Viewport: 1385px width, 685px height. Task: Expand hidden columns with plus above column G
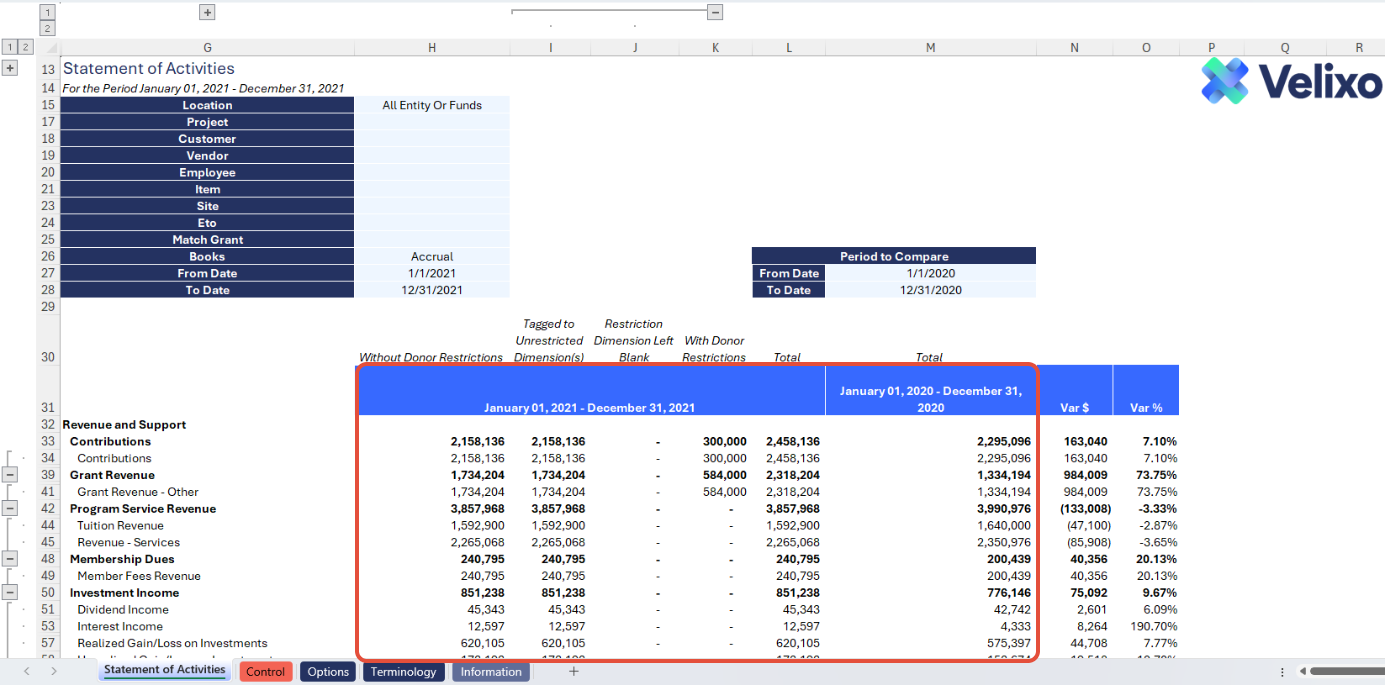[207, 12]
